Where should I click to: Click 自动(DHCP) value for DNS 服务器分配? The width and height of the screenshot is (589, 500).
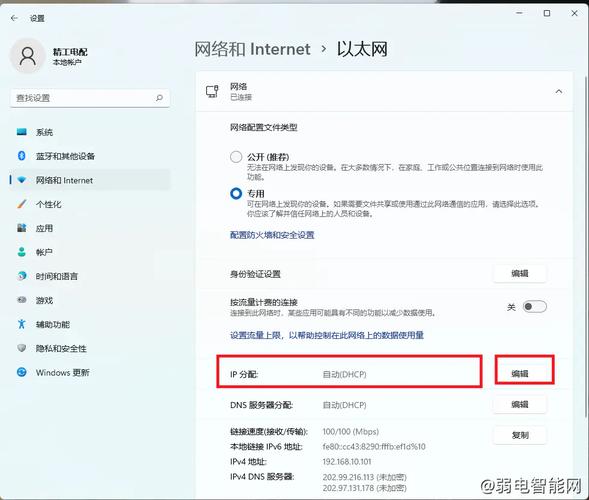point(344,405)
